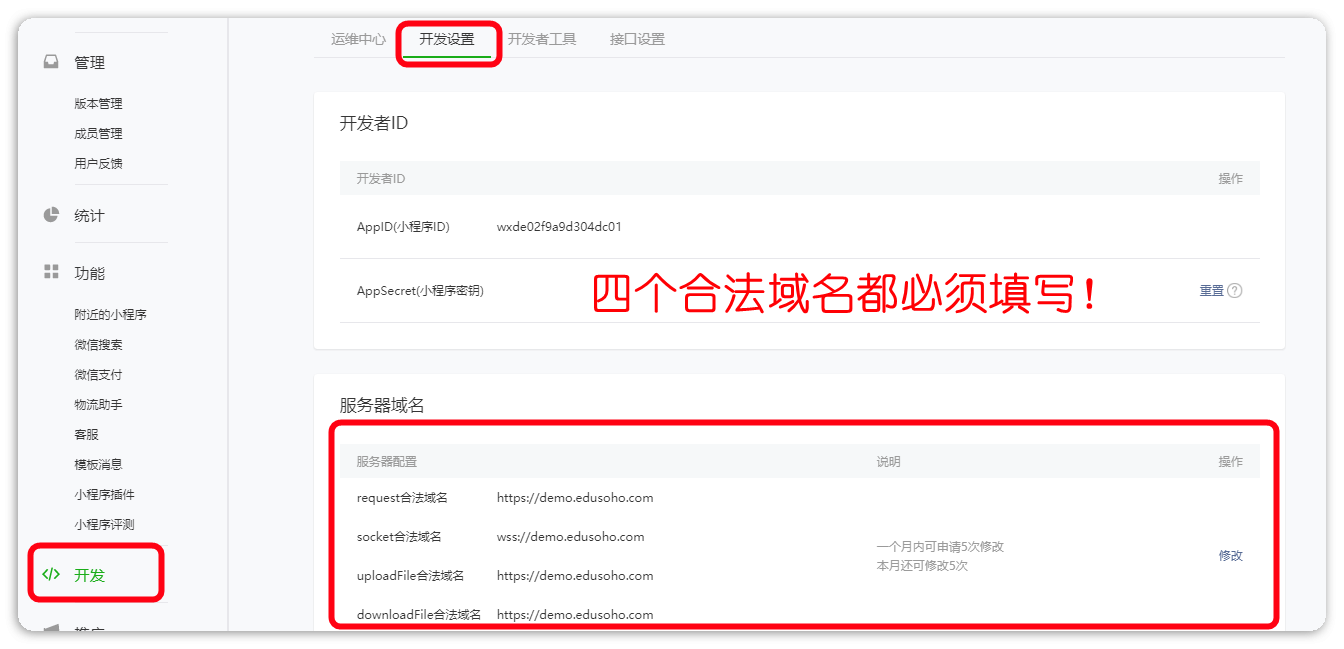
Task: Open 版本管理 in the sidebar
Action: tap(98, 103)
